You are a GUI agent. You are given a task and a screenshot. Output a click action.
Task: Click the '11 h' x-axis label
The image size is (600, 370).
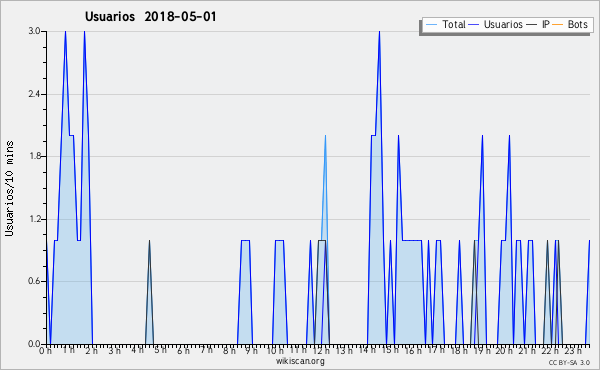pos(298,350)
